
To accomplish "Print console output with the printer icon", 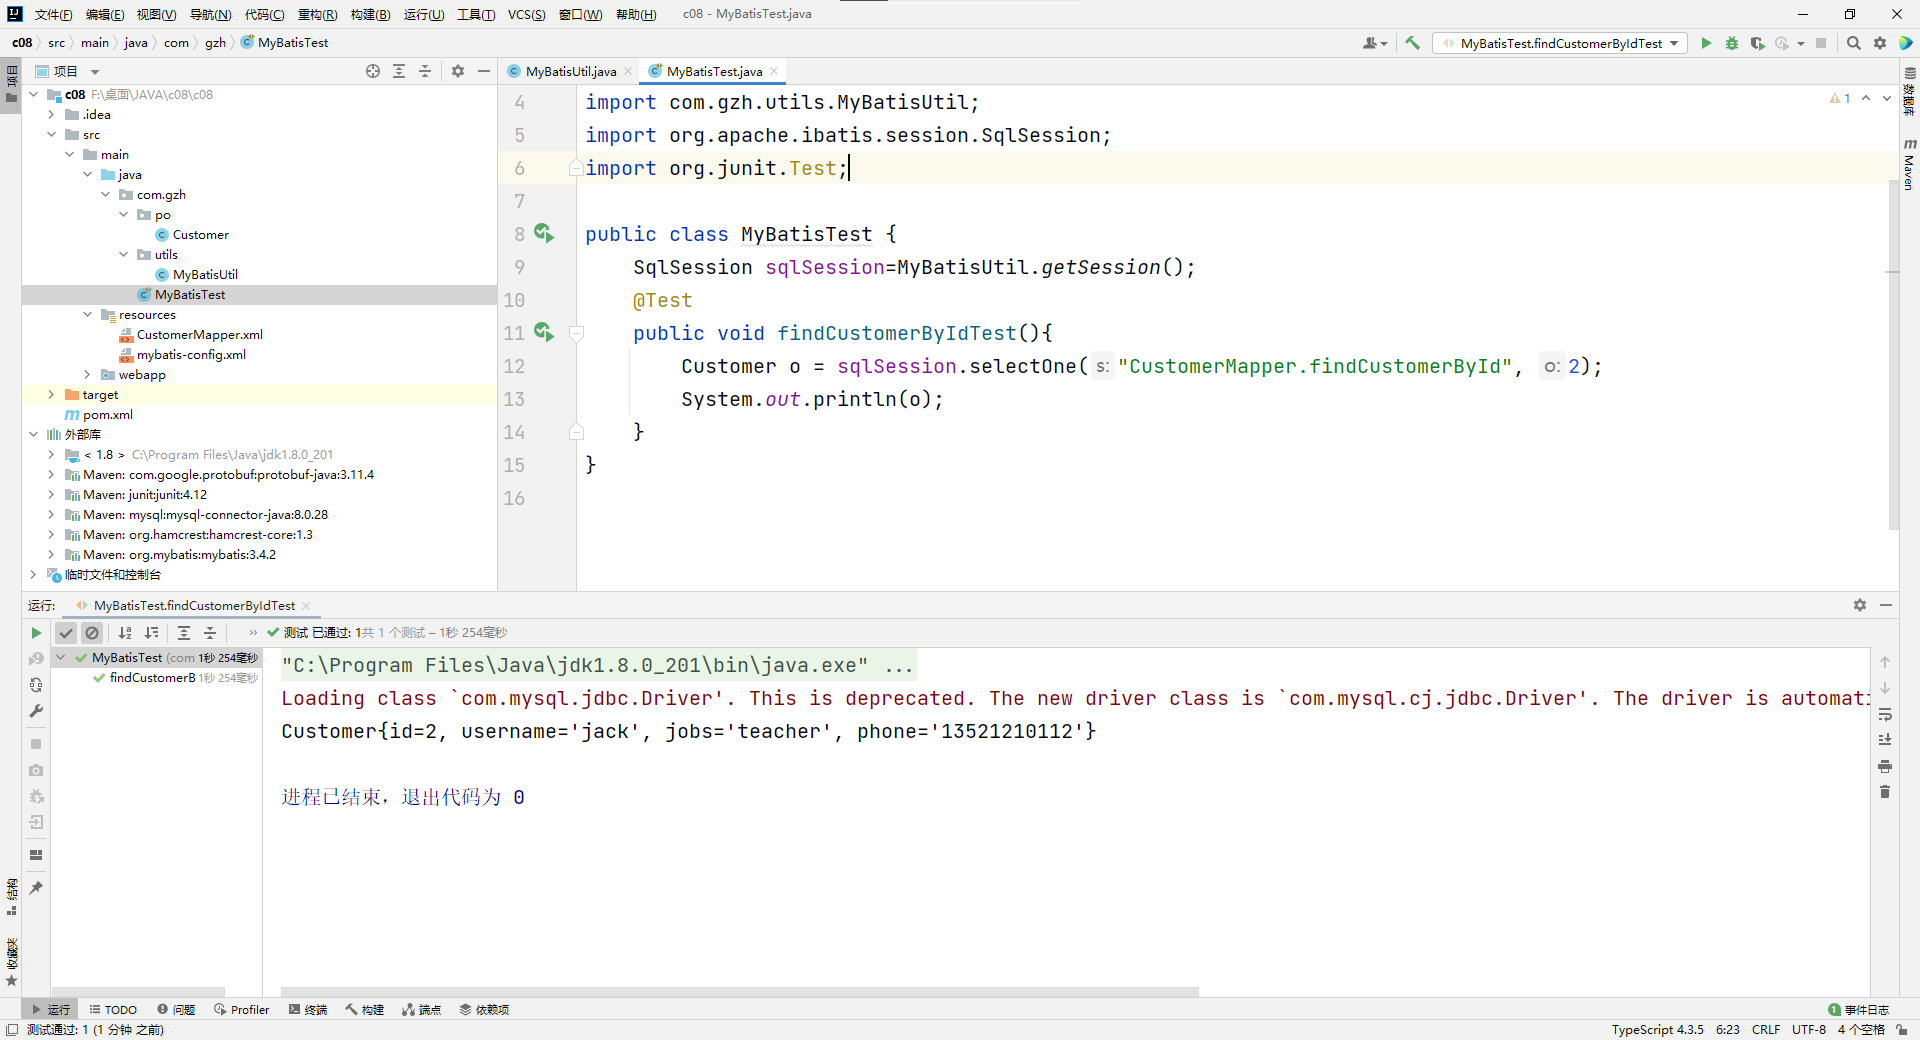I will 1885,766.
